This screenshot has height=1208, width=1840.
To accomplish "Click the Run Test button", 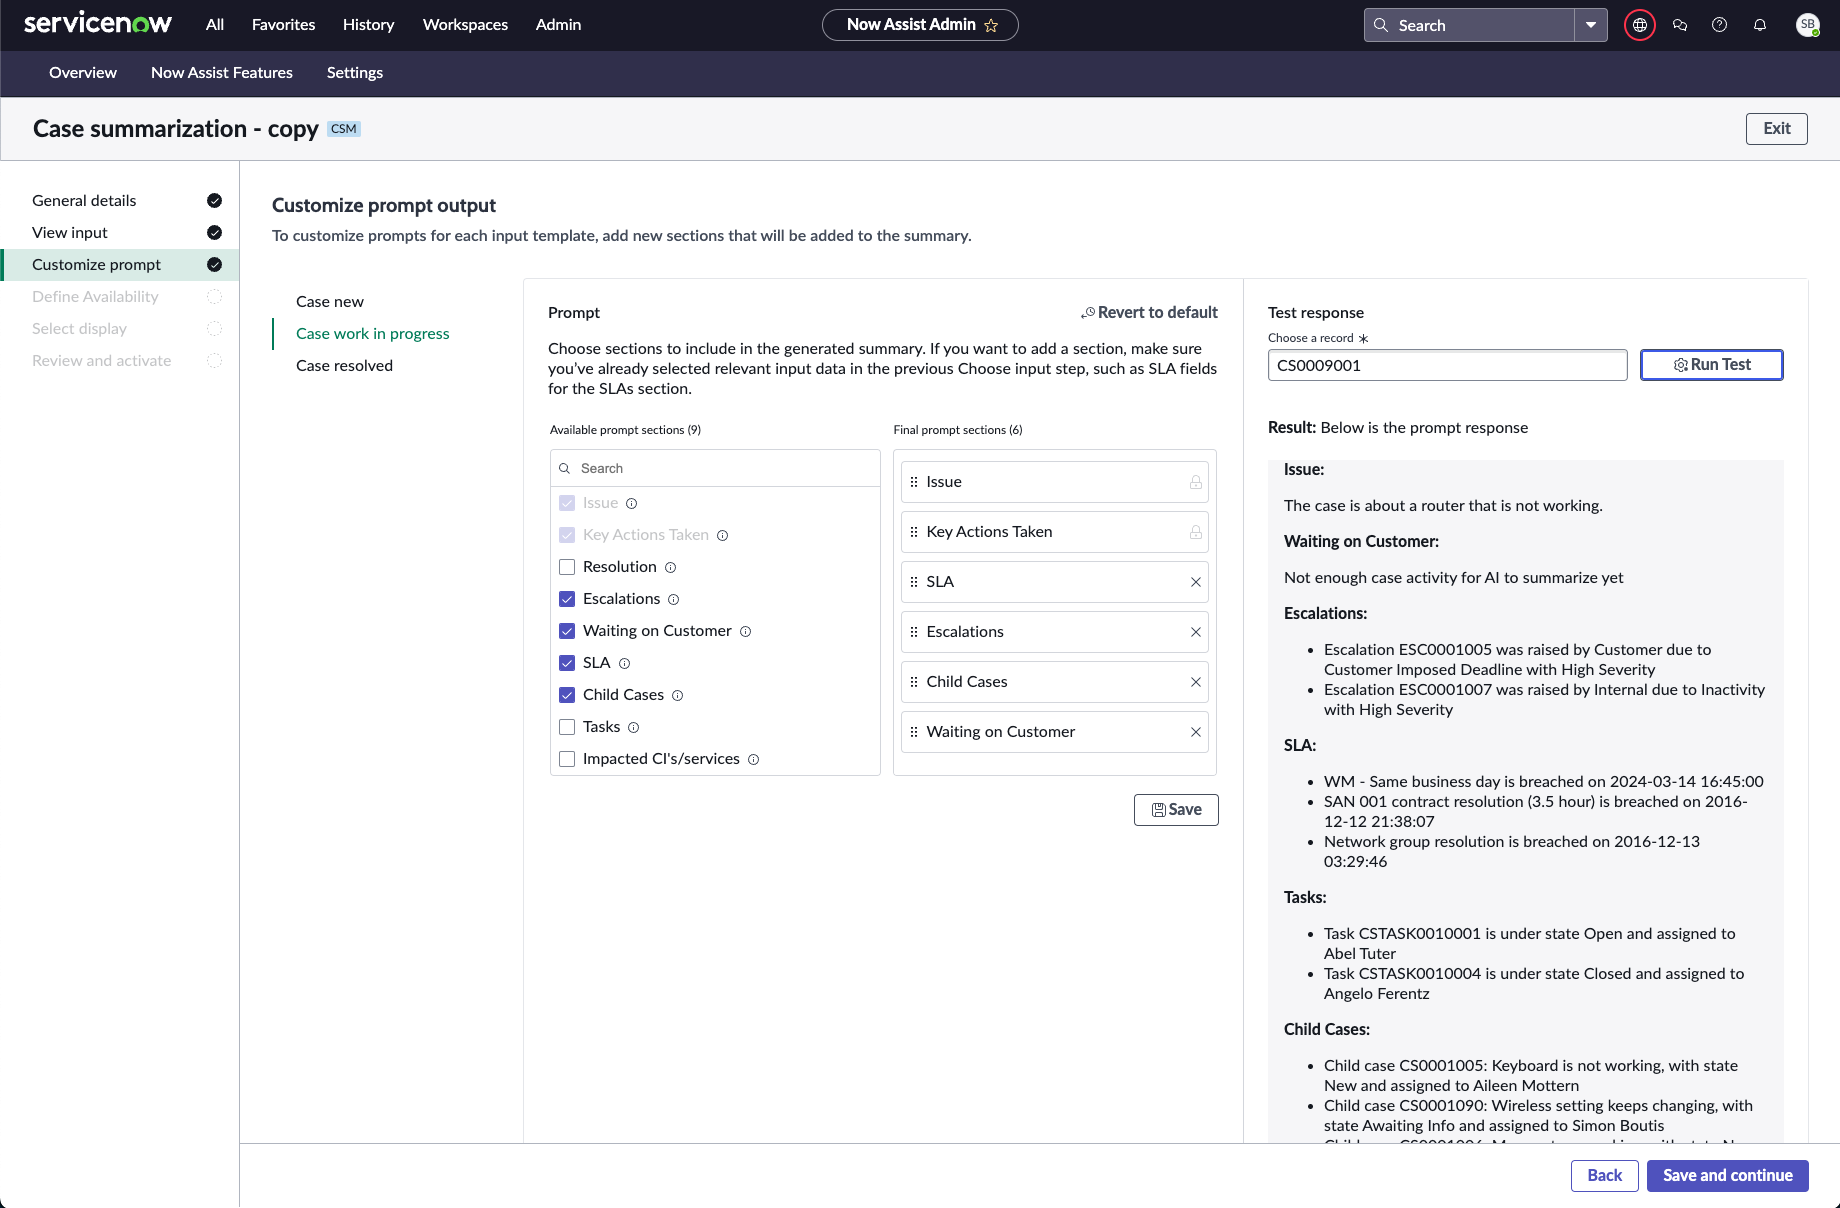I will [x=1711, y=365].
